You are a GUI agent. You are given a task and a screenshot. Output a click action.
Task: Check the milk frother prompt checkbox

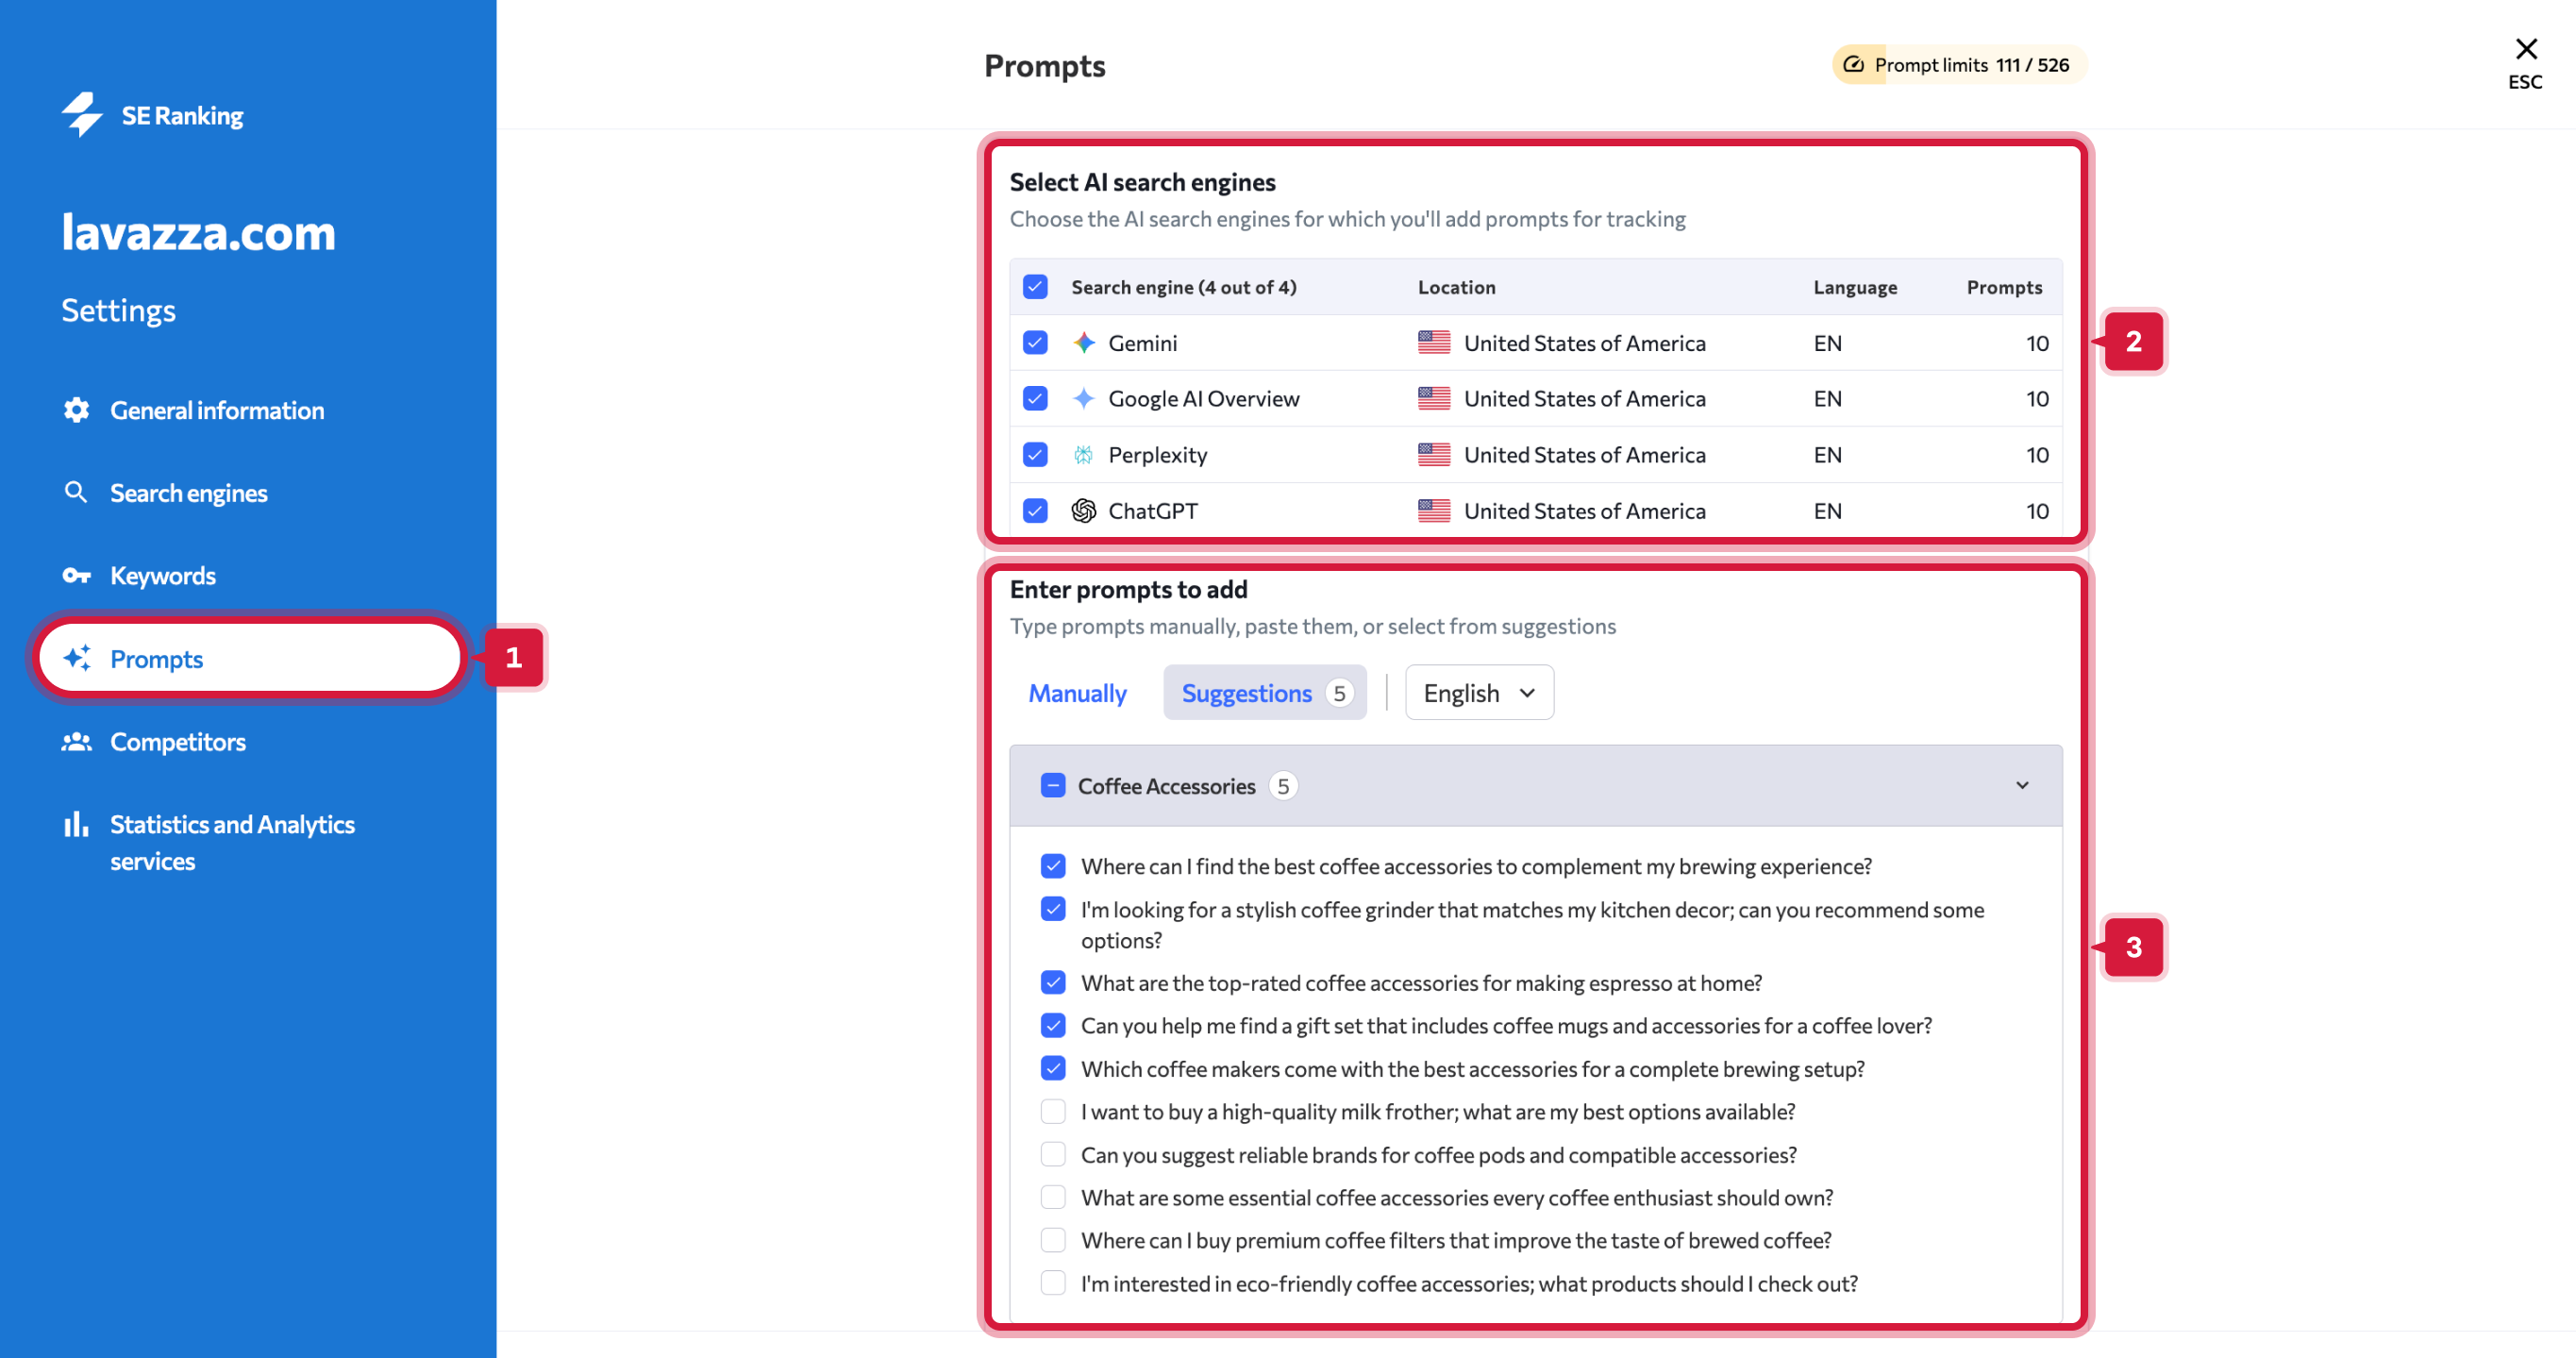(x=1052, y=1112)
